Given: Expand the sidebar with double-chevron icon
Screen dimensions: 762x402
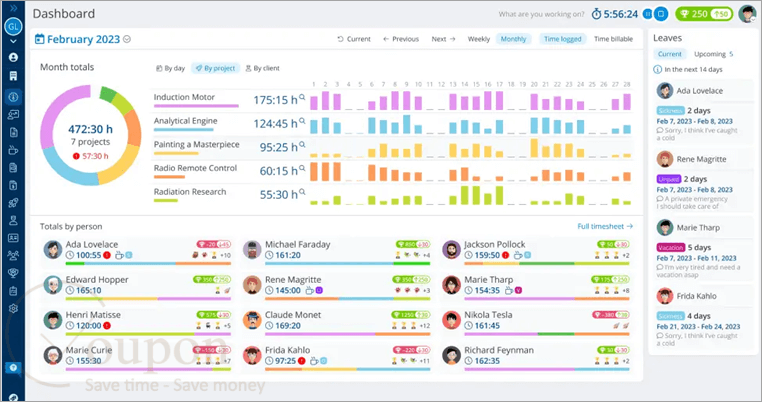Looking at the screenshot, I should tap(13, 8).
